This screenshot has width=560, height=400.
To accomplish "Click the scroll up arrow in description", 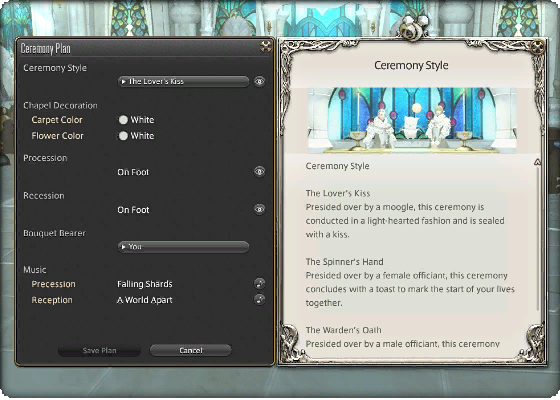I will 537,162.
